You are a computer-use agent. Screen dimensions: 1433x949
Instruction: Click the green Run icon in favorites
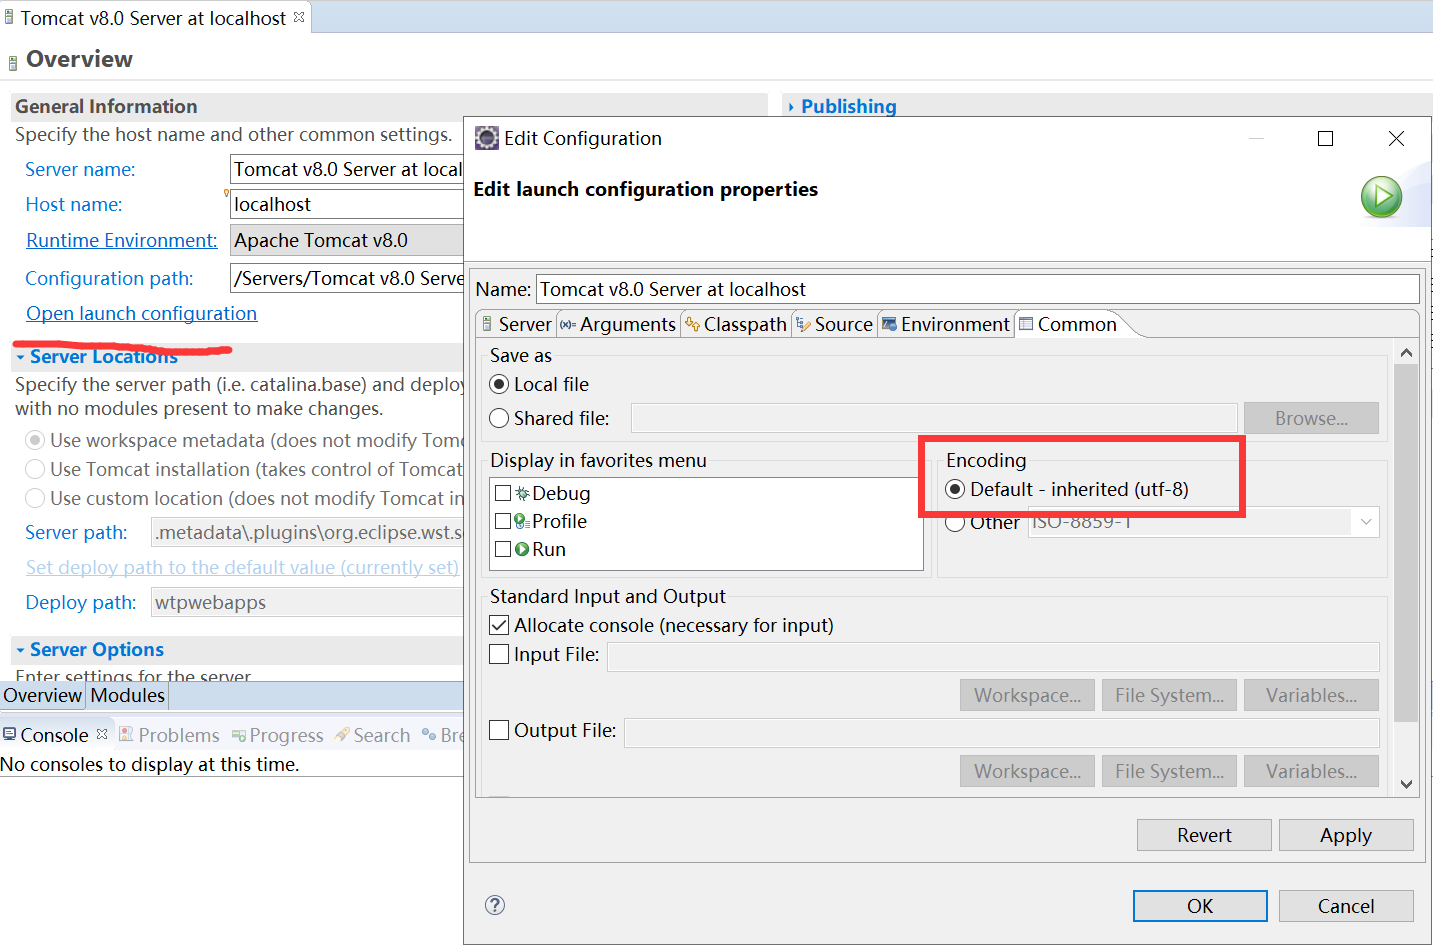coord(522,549)
